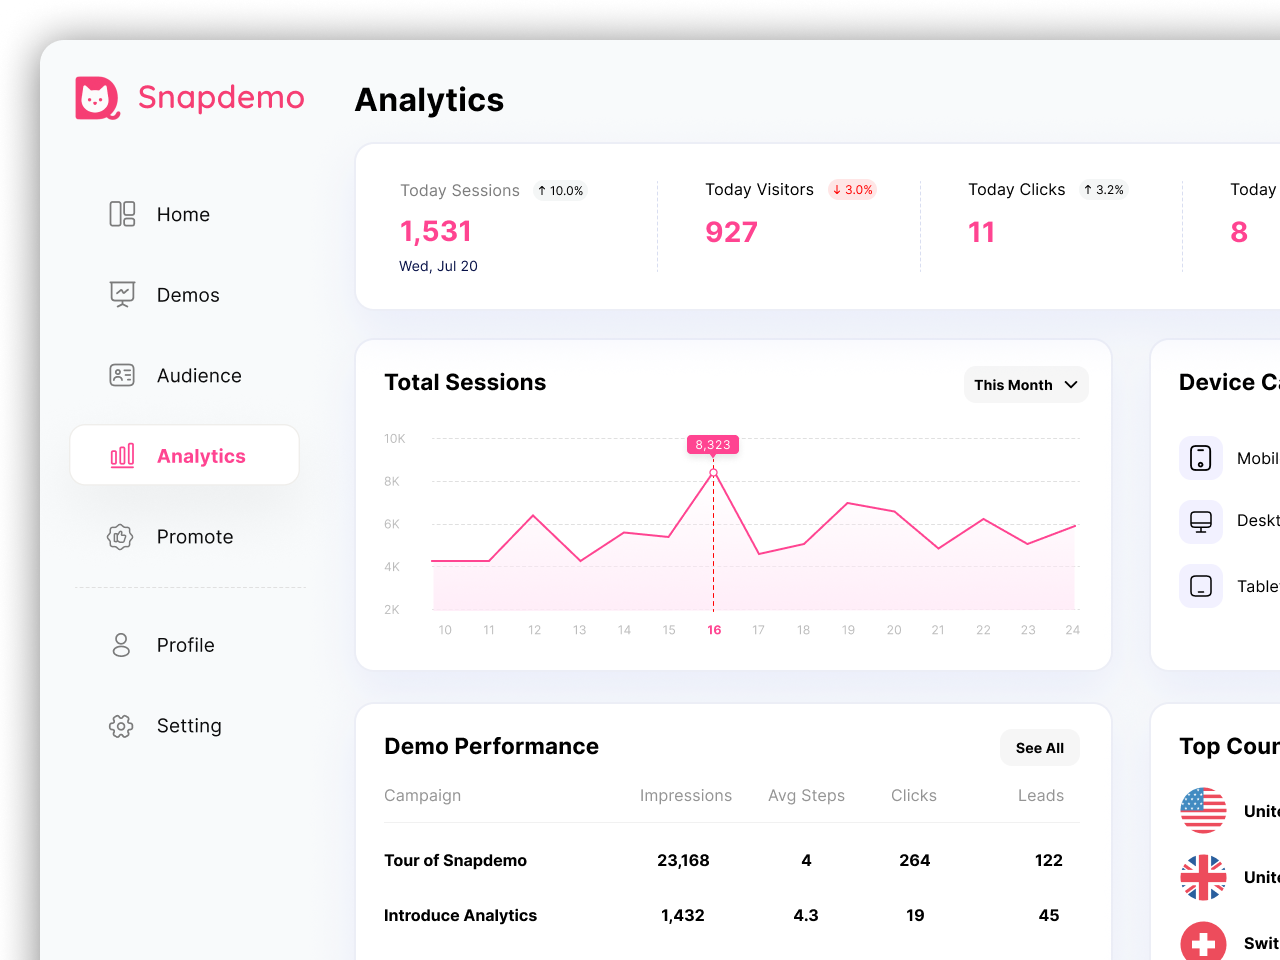The height and width of the screenshot is (960, 1280).
Task: Click the Avg Steps column header
Action: 806,796
